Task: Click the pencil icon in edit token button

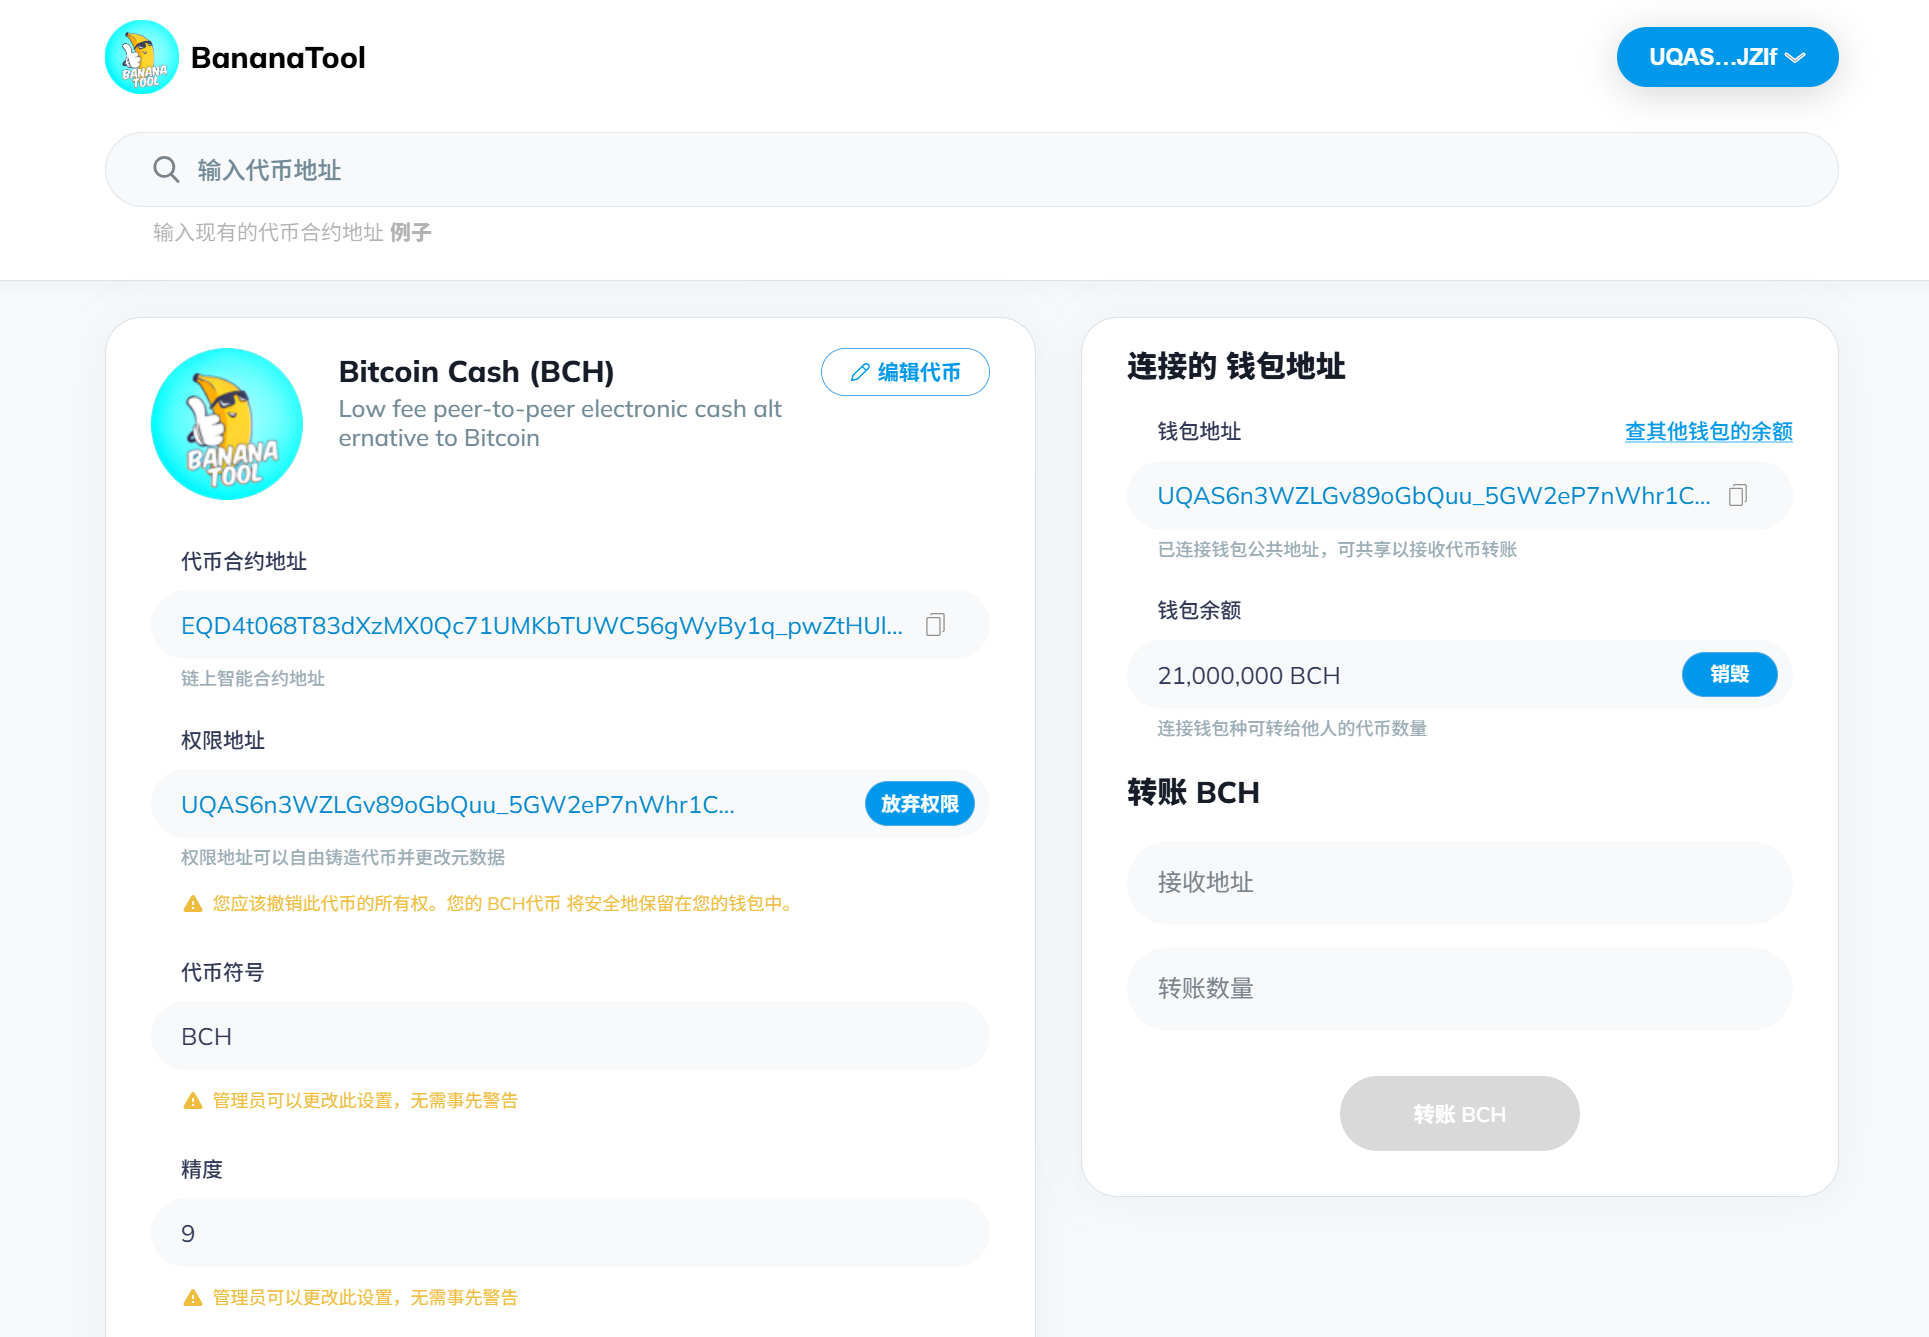Action: (x=859, y=372)
